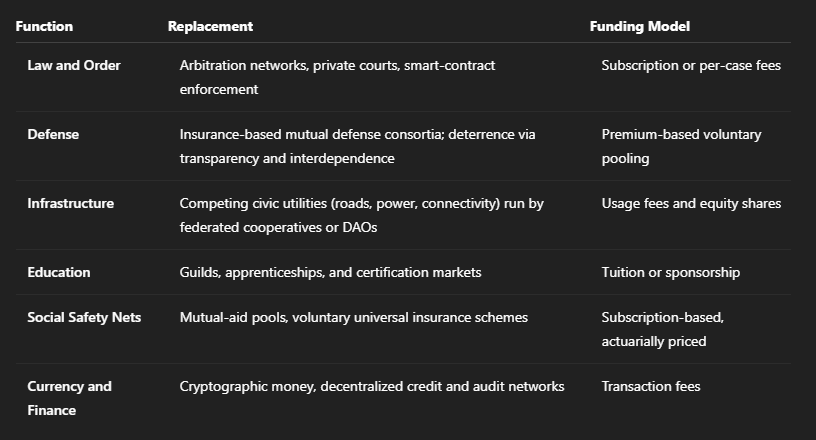Image resolution: width=816 pixels, height=440 pixels.
Task: Click the guilds and apprenticeships cell
Action: (x=330, y=273)
